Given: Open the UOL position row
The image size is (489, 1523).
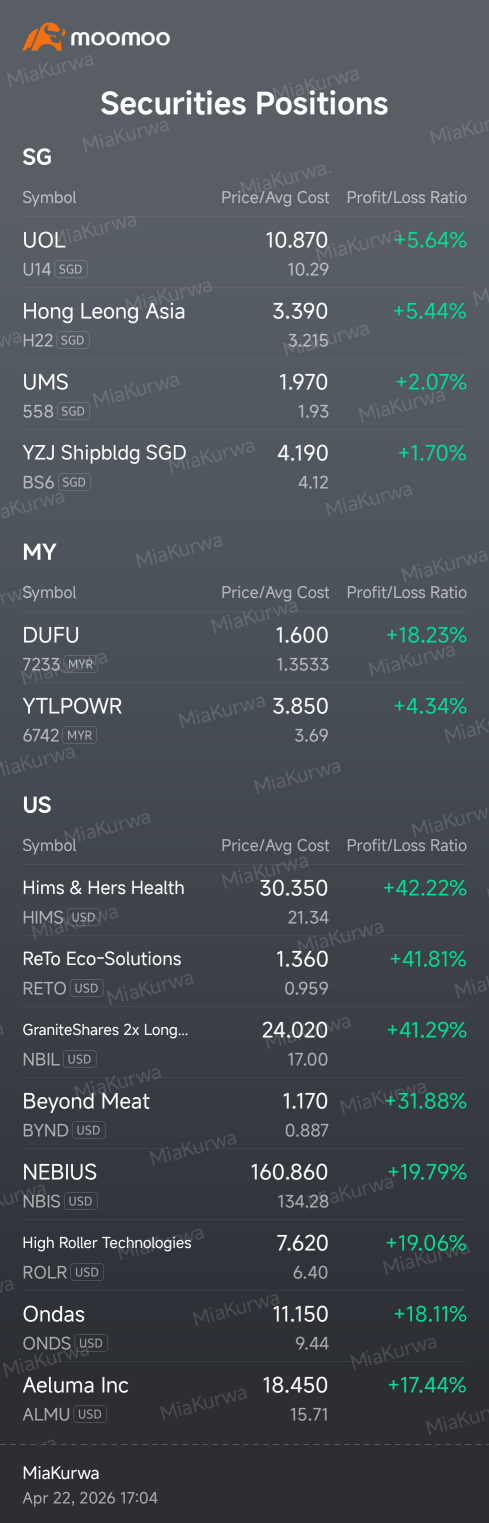Looking at the screenshot, I should tap(244, 253).
